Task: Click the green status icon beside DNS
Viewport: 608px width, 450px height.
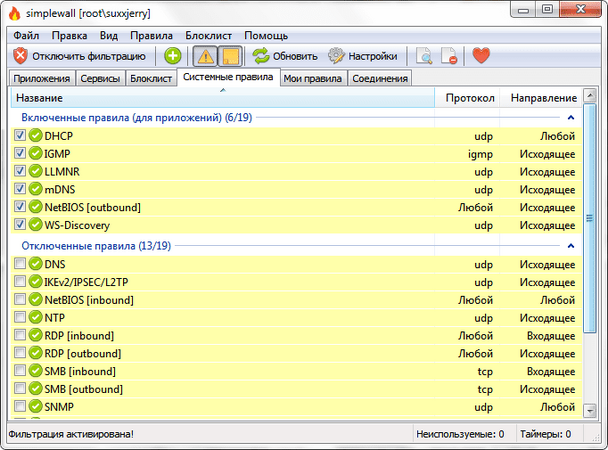Action: pyautogui.click(x=36, y=264)
